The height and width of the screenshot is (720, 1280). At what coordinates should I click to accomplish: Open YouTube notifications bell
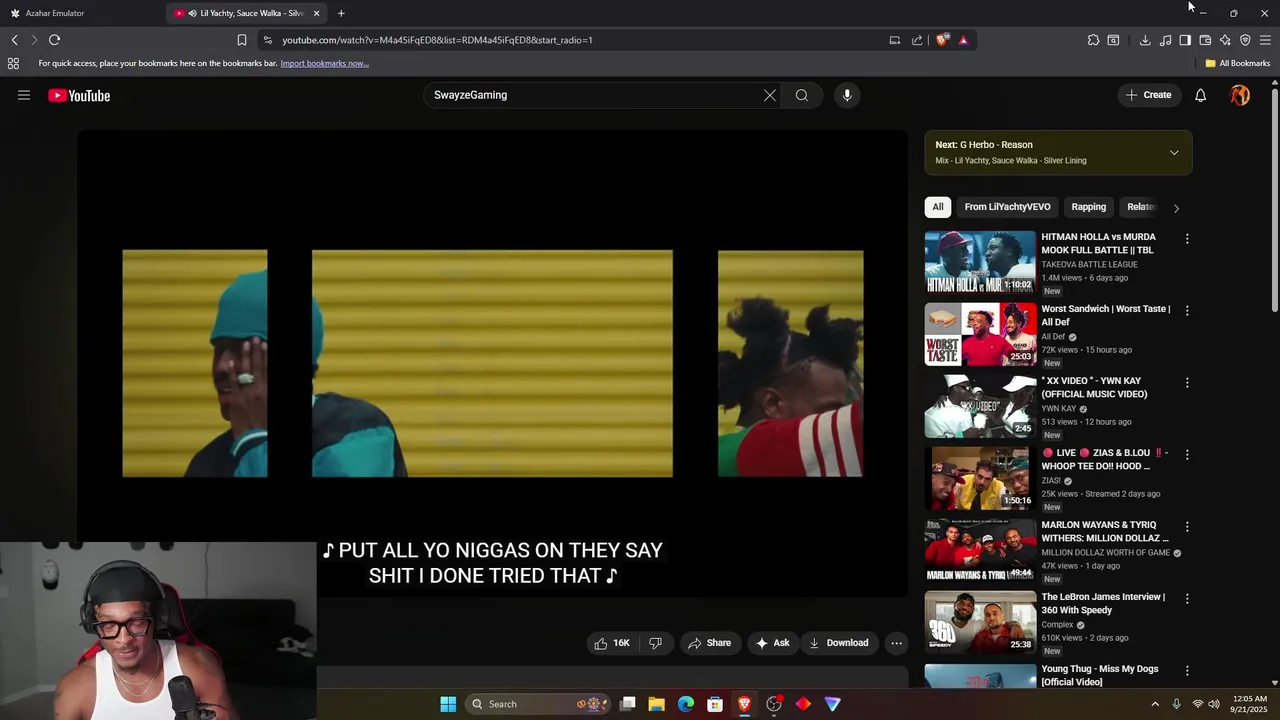[1200, 95]
